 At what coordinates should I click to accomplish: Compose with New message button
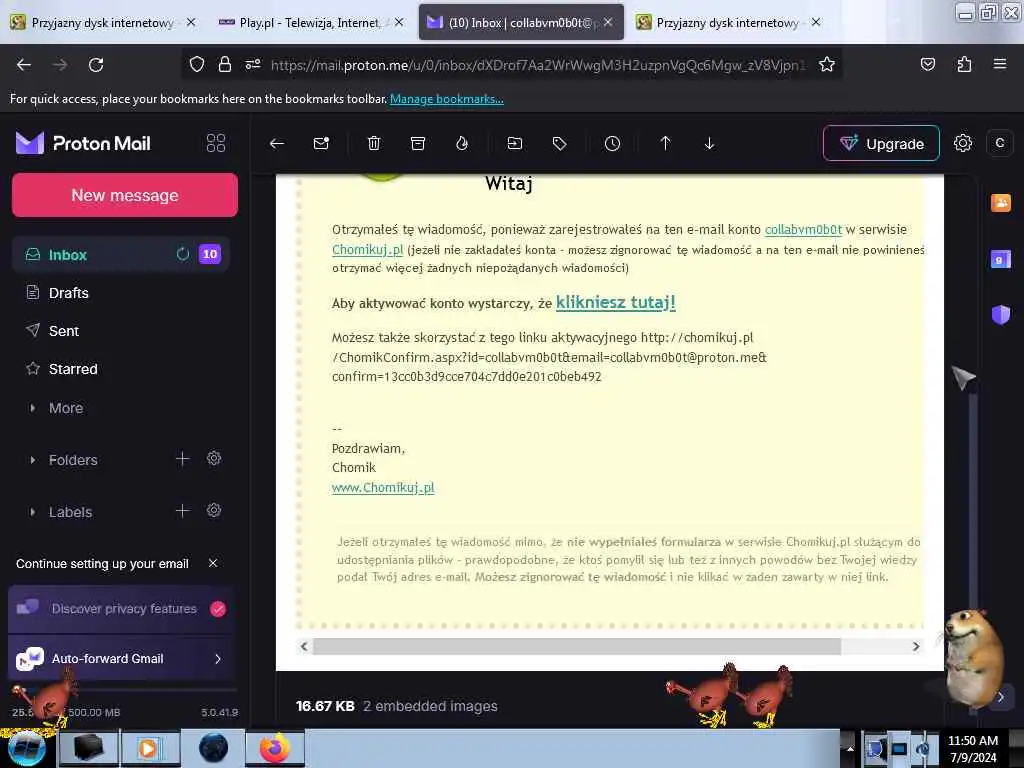125,195
